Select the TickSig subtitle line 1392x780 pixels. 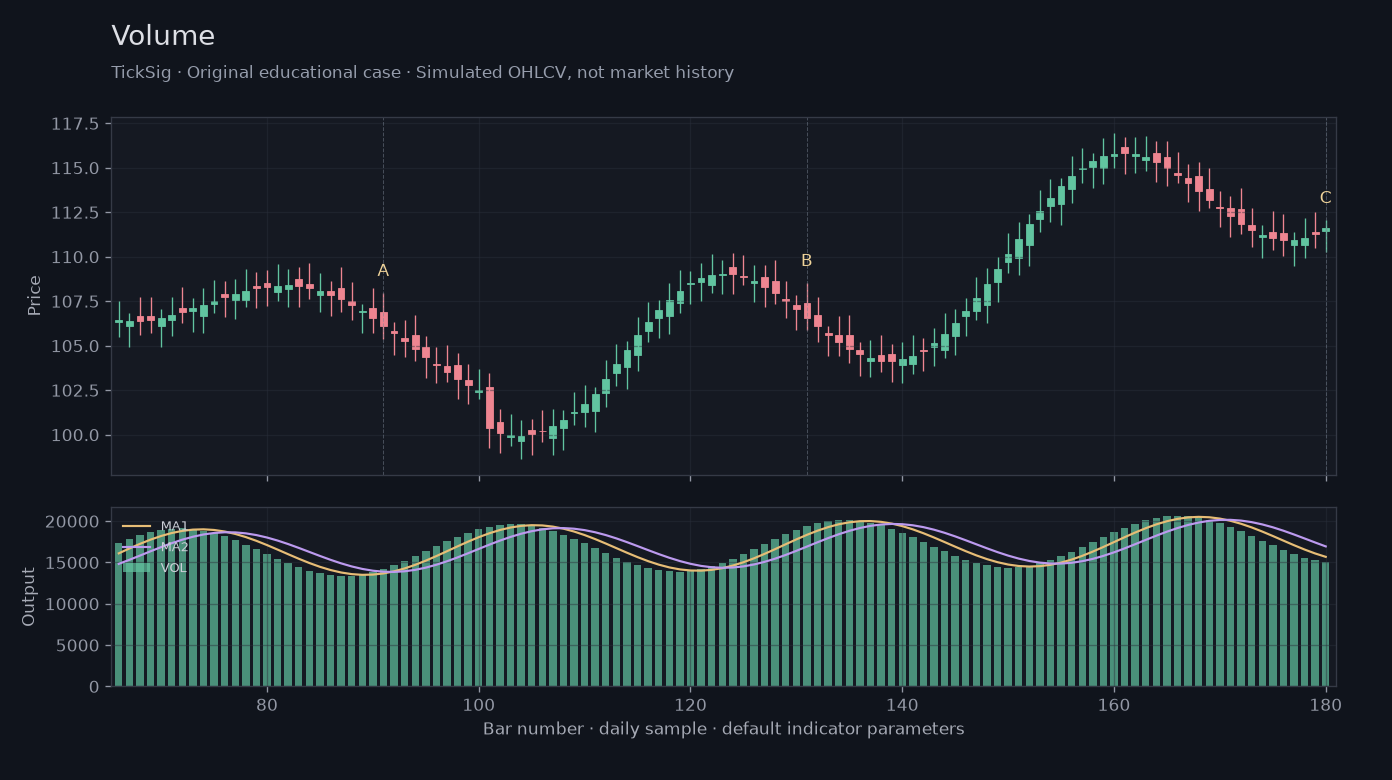coord(422,73)
